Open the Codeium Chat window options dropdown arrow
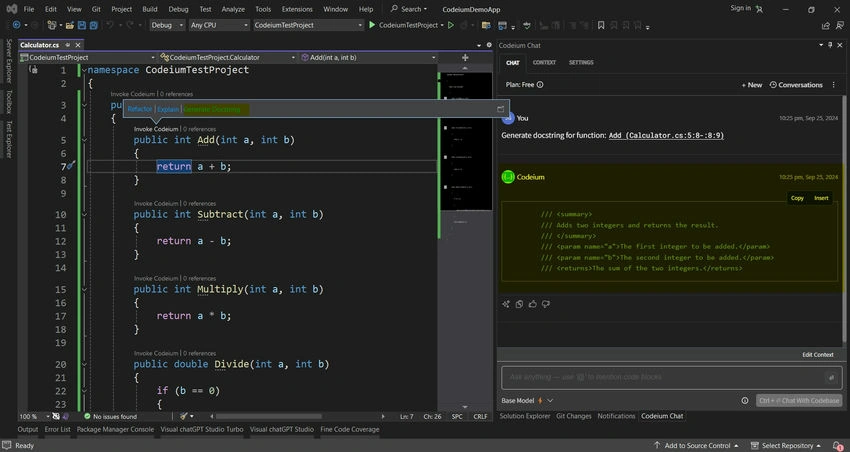 821,45
